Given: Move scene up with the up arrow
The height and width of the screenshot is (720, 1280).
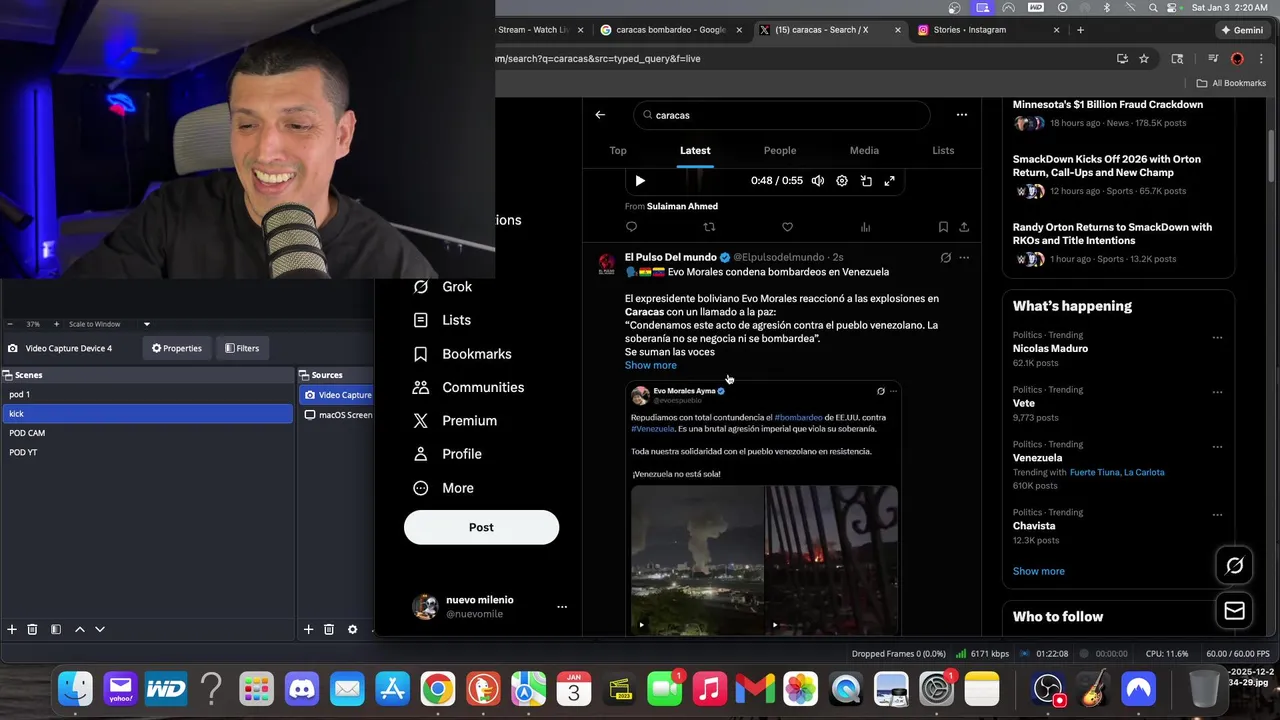Looking at the screenshot, I should click(x=80, y=629).
